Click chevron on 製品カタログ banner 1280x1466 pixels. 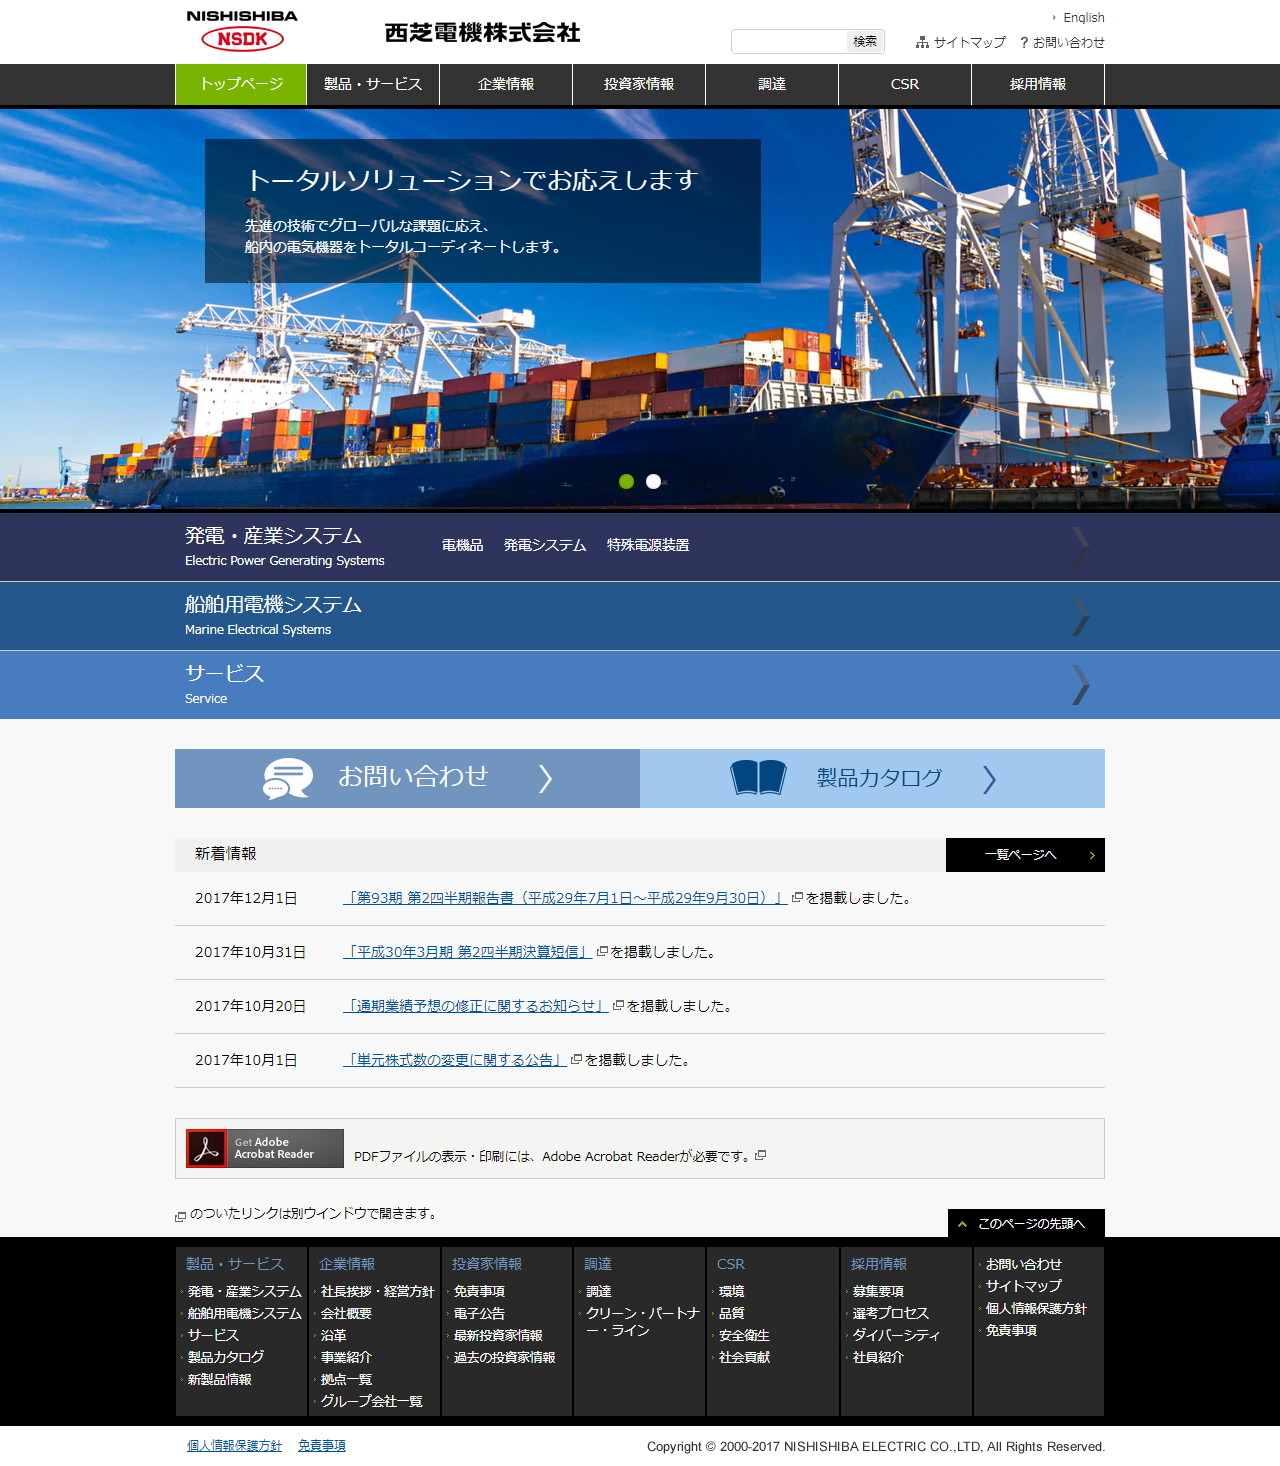(989, 779)
